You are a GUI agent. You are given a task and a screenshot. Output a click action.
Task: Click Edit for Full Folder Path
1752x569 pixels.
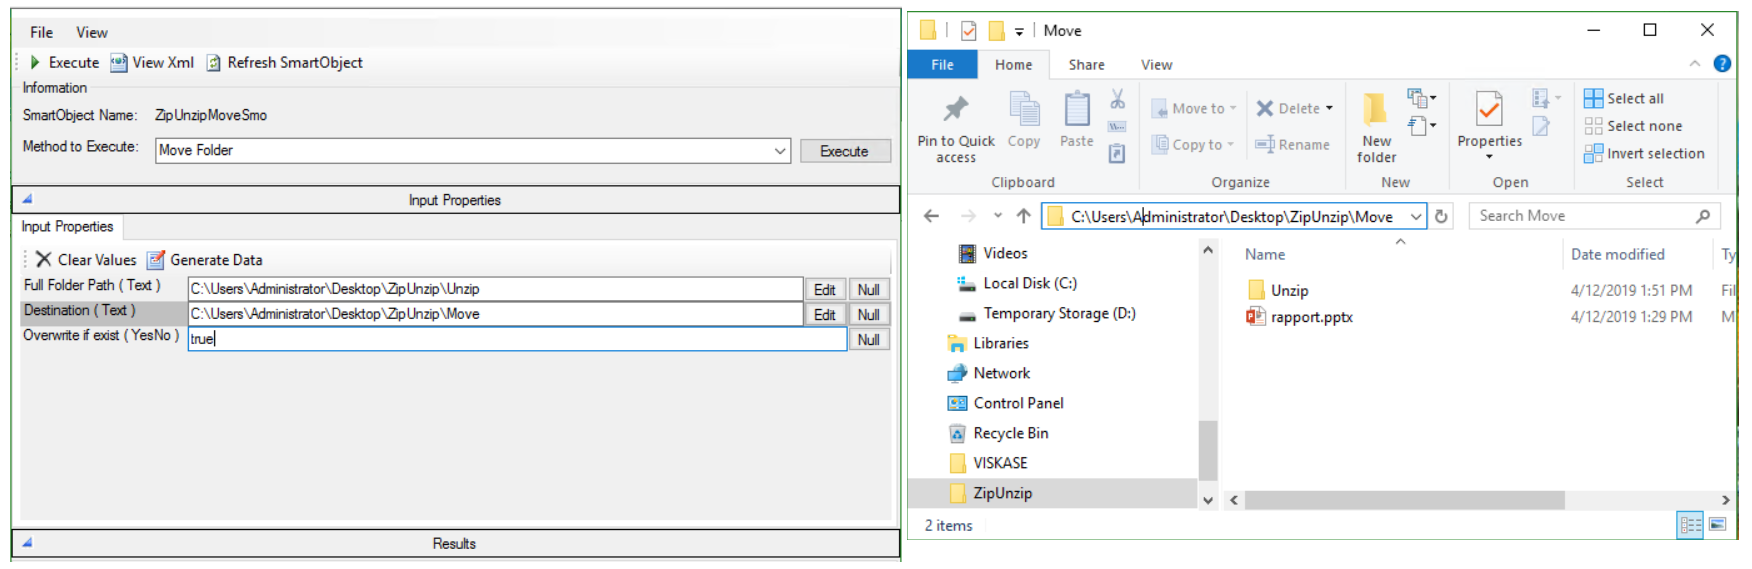pyautogui.click(x=824, y=290)
